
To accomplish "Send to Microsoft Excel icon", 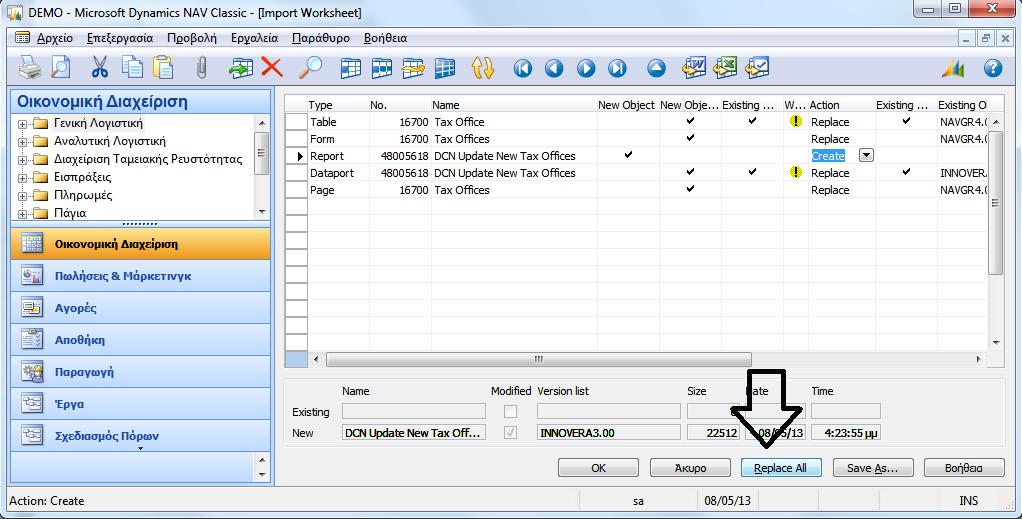I will point(725,67).
